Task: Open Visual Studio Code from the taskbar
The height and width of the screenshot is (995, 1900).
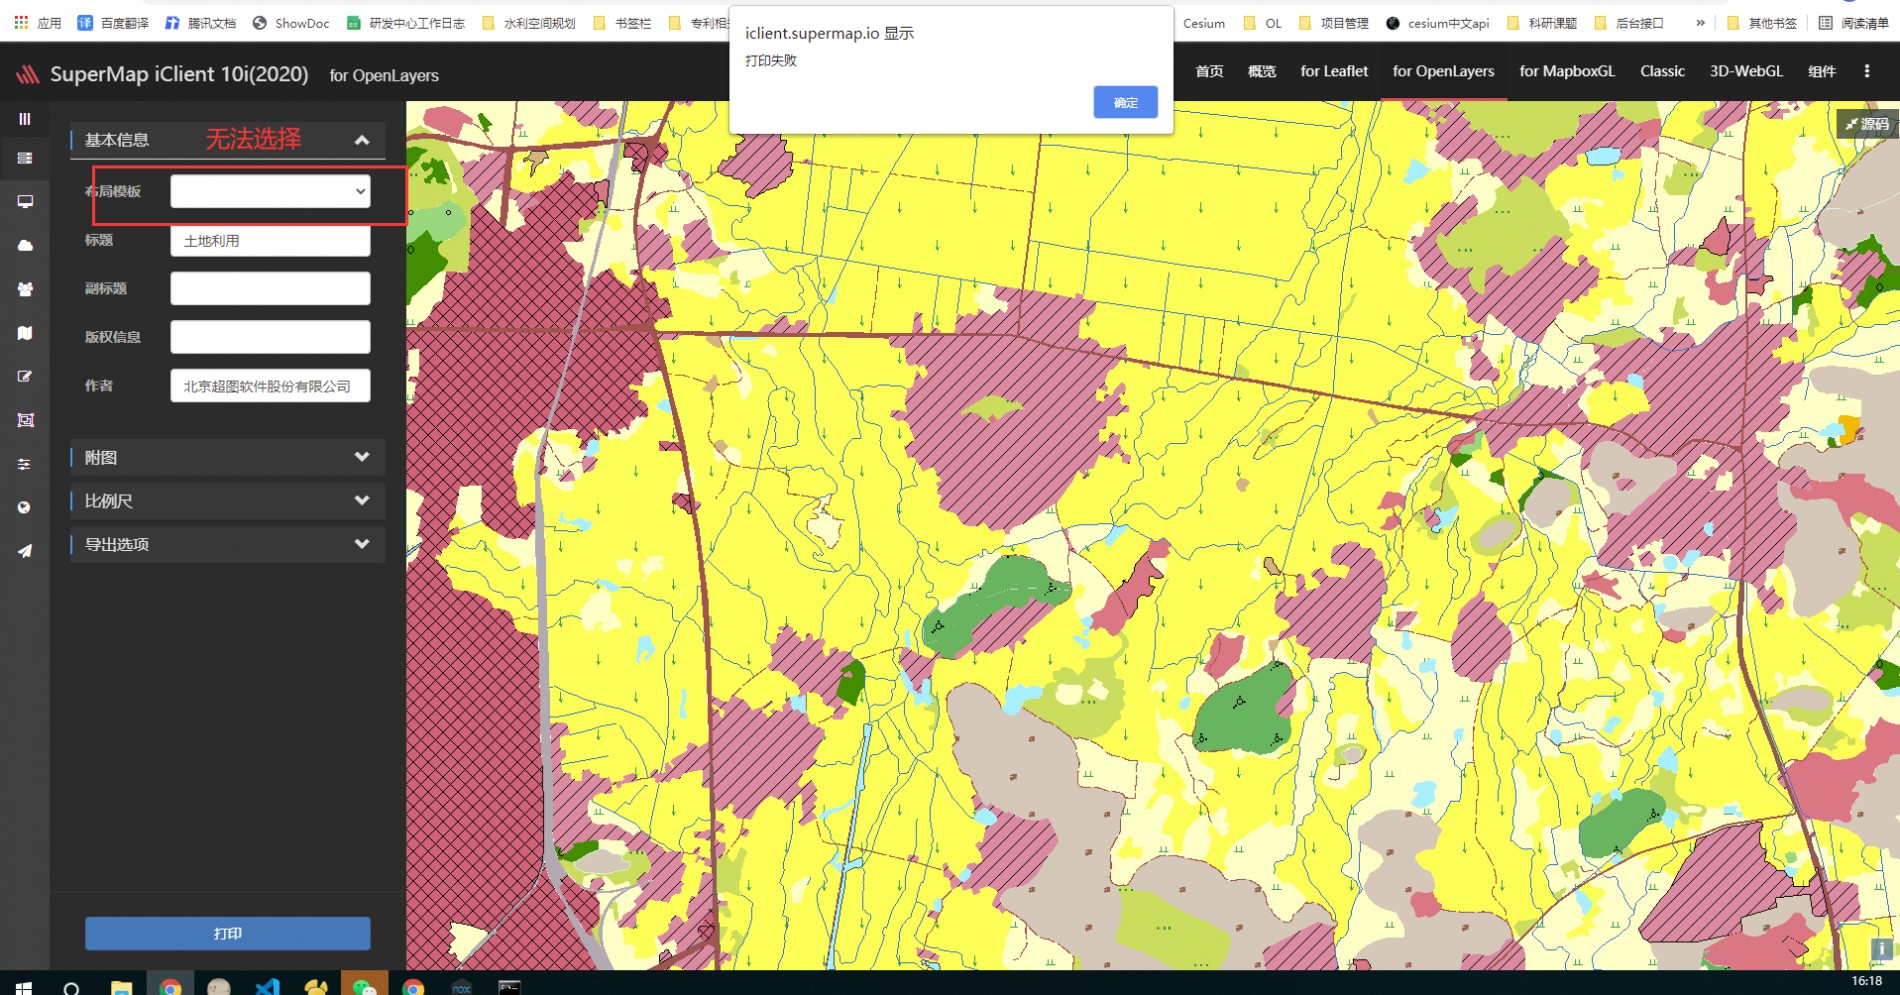Action: coord(267,986)
